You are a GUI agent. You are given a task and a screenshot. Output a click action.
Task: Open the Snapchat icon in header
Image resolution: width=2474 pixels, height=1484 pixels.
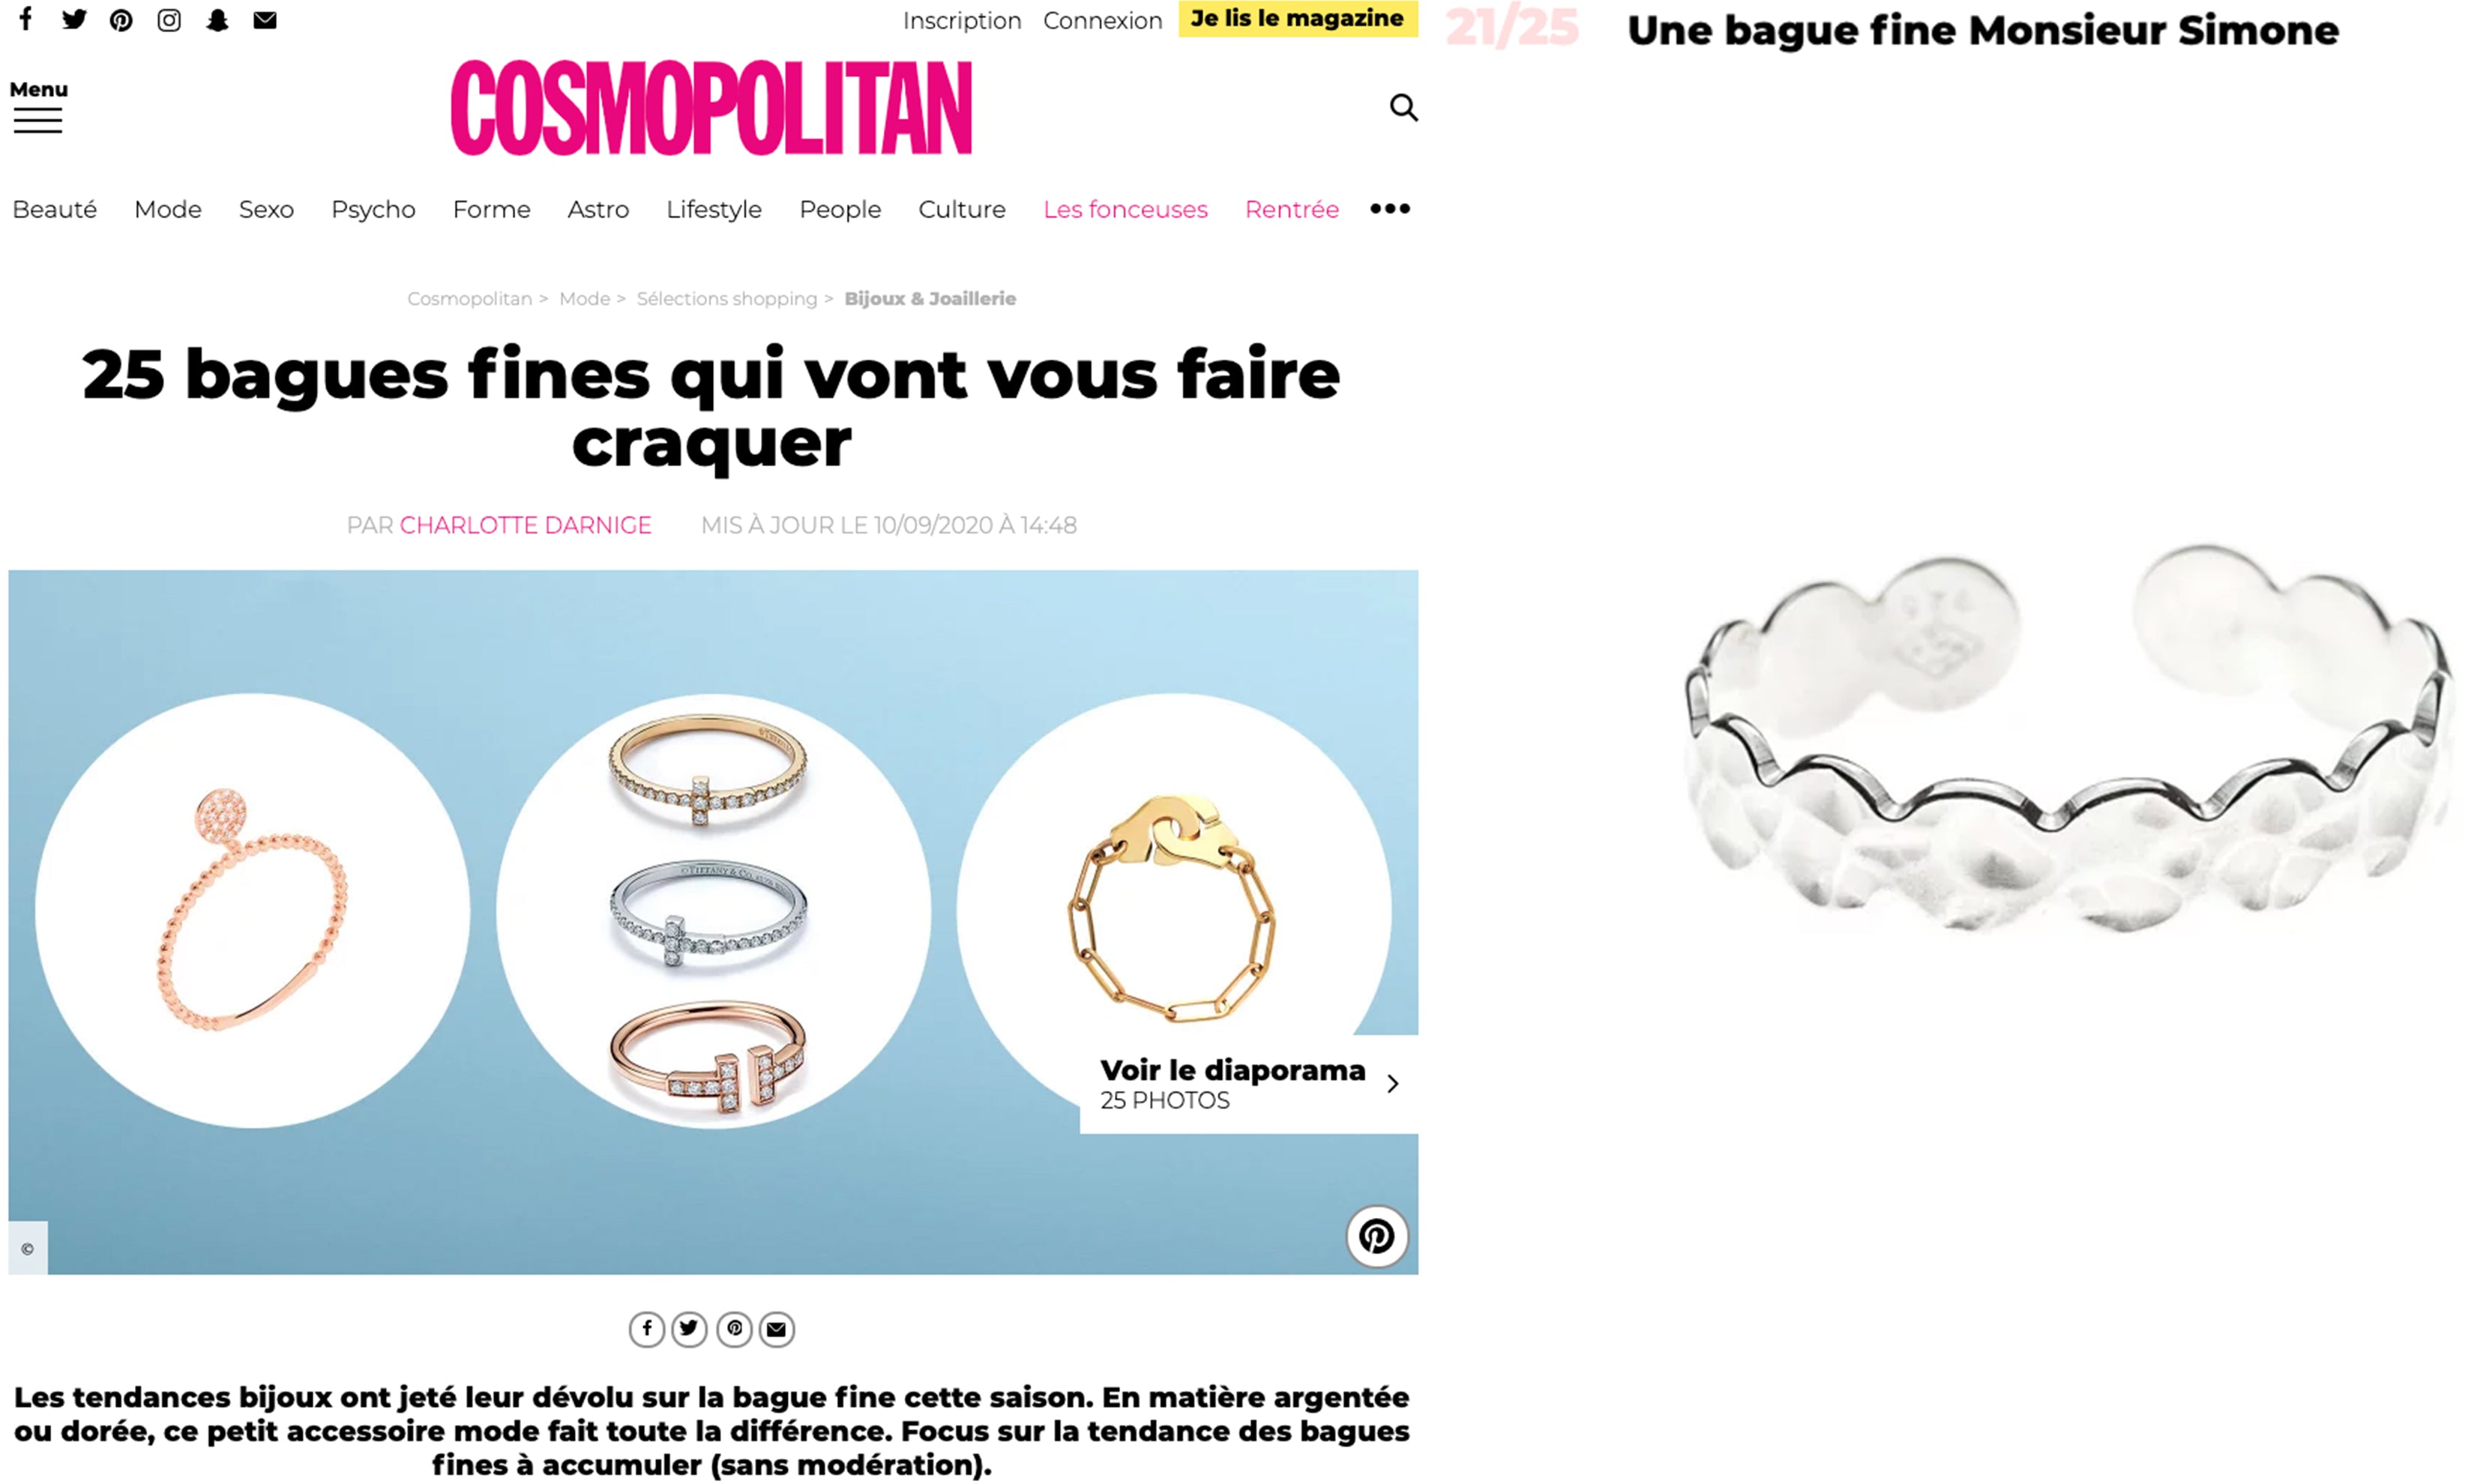pos(217,20)
